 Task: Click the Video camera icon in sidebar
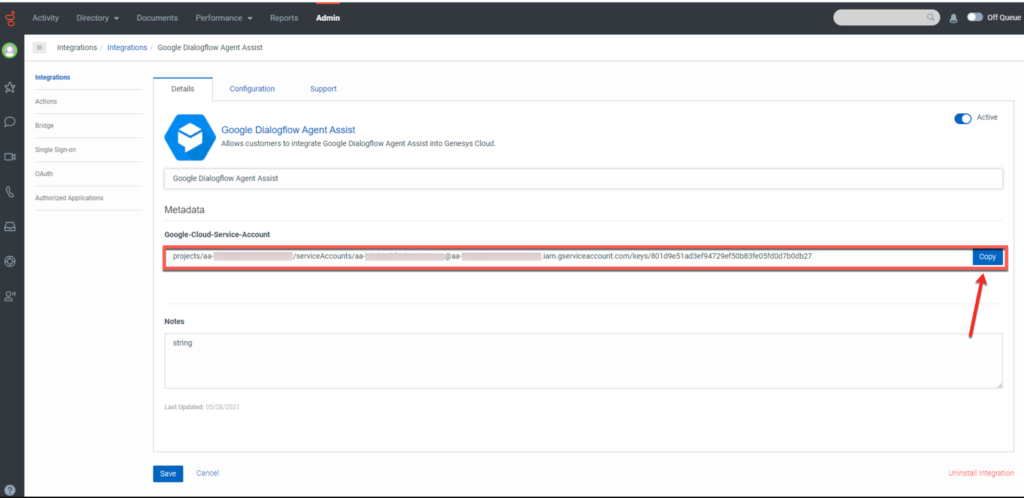[10, 157]
